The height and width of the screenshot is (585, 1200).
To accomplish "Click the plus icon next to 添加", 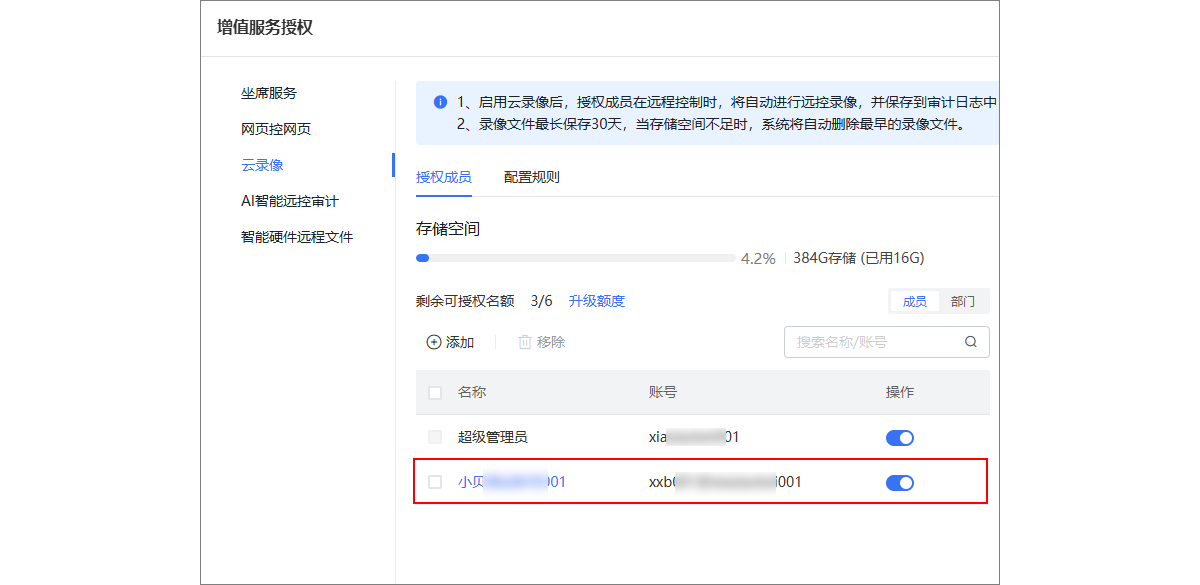I will tap(435, 342).
